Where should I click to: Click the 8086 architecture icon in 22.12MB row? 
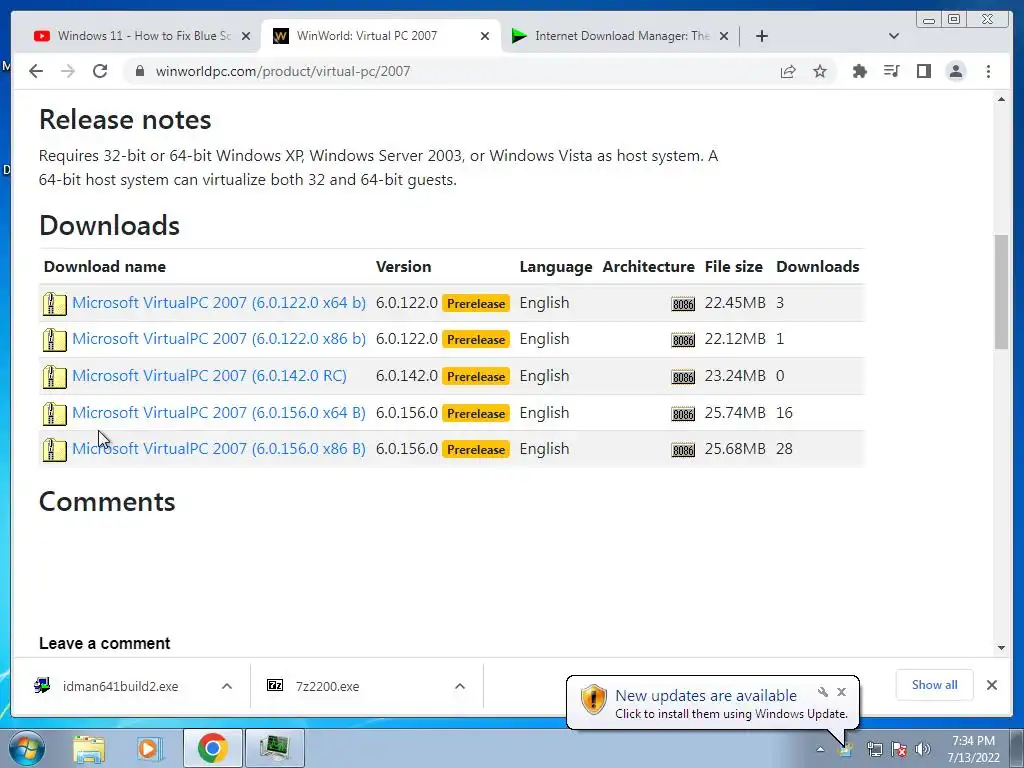pyautogui.click(x=683, y=340)
